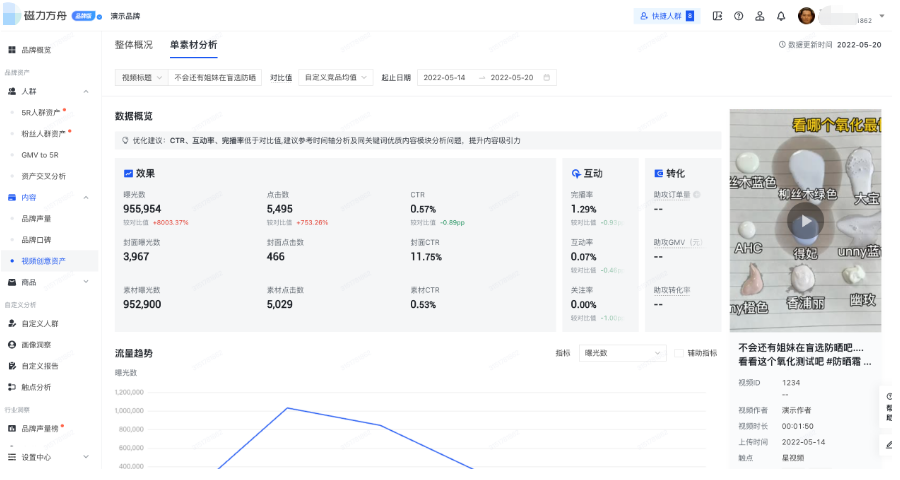
Task: Click end date 2022-05-20 field
Action: coord(511,78)
